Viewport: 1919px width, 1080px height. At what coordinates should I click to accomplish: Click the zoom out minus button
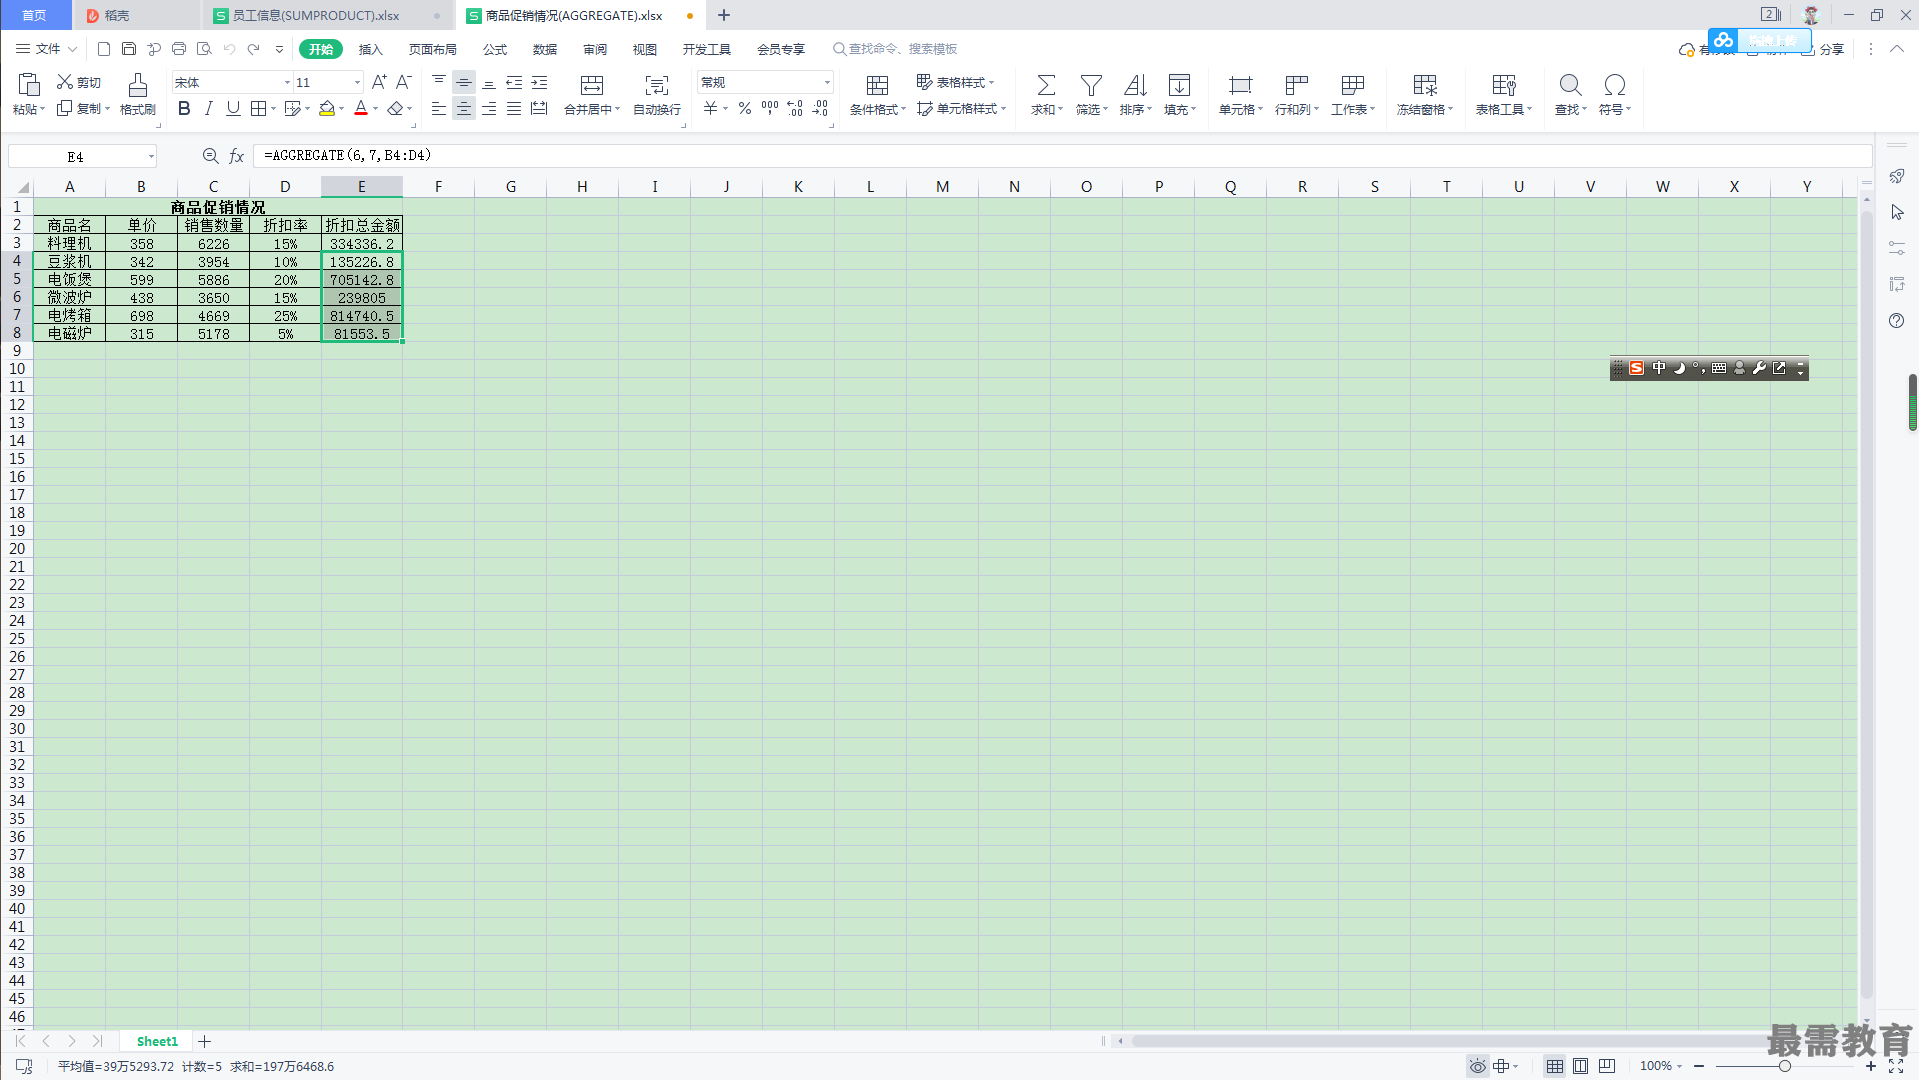(1699, 1066)
